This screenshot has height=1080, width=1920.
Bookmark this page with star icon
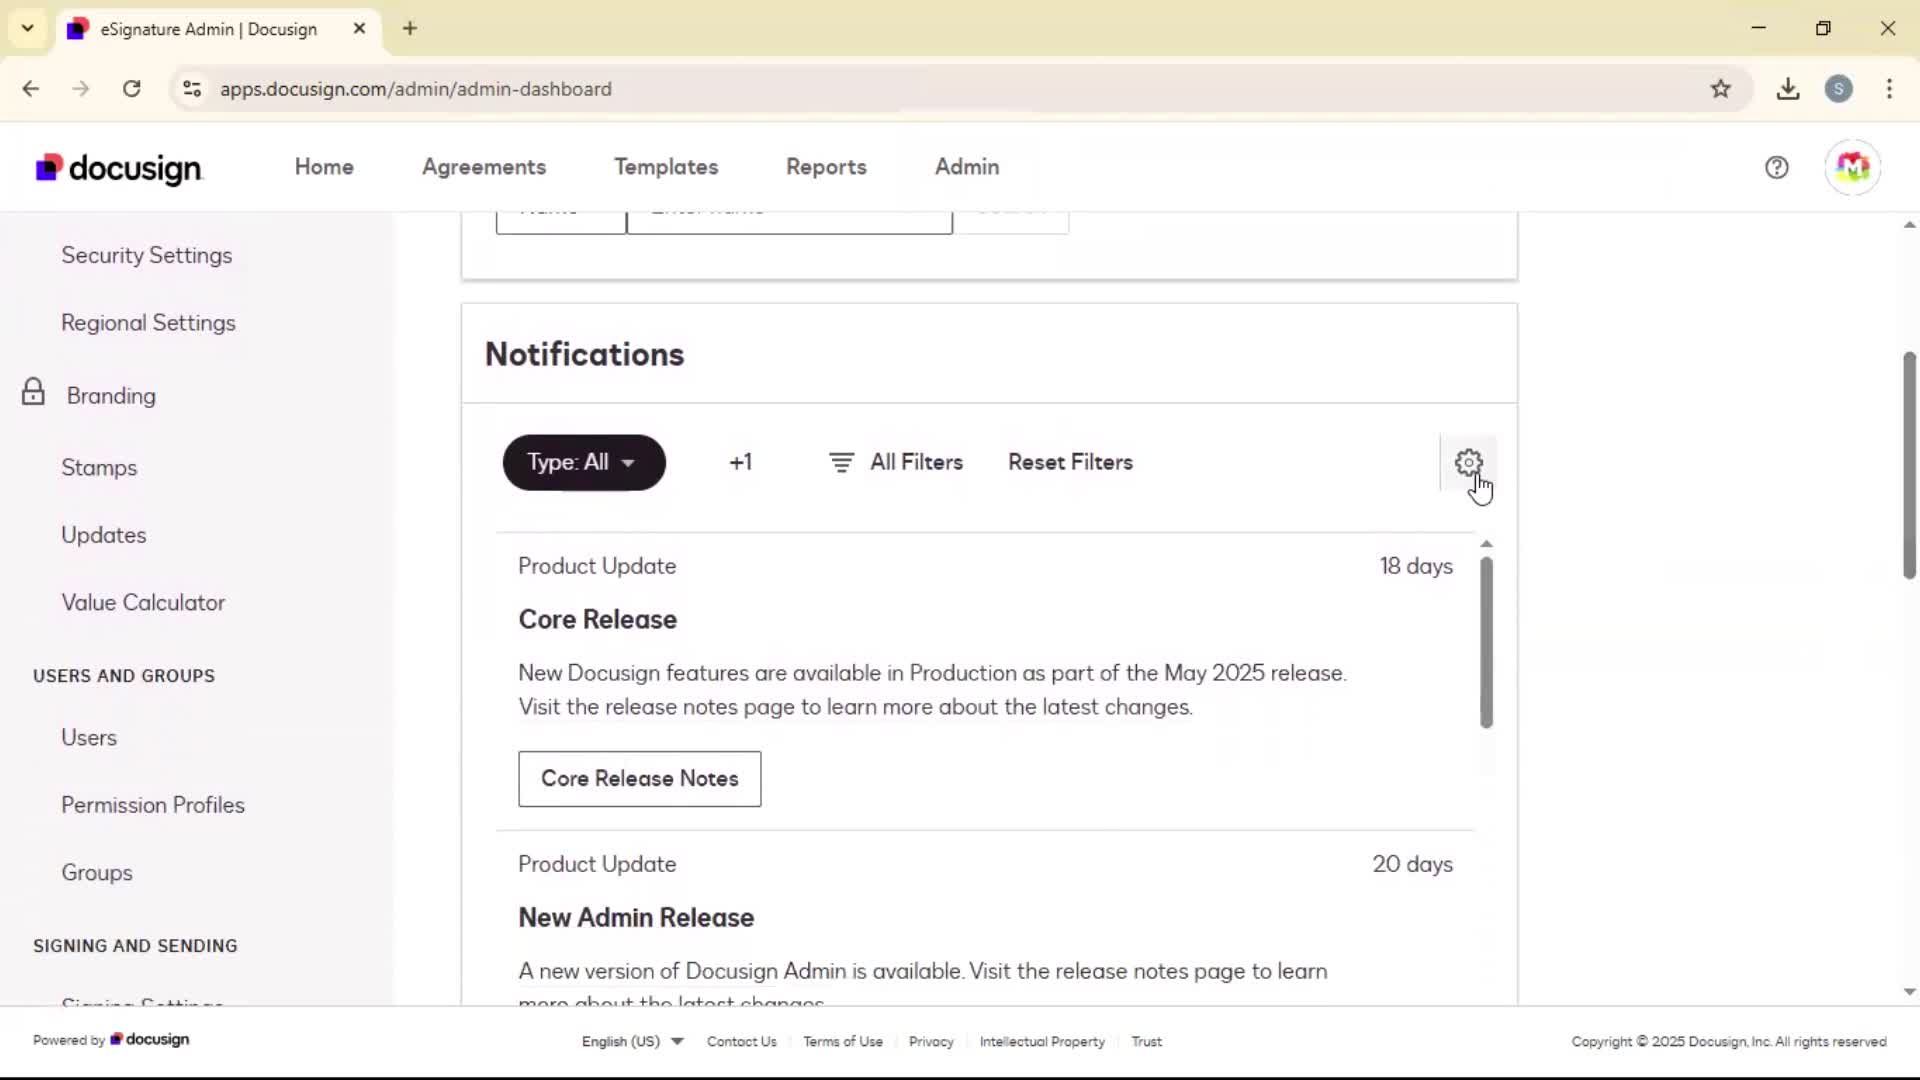click(1720, 89)
